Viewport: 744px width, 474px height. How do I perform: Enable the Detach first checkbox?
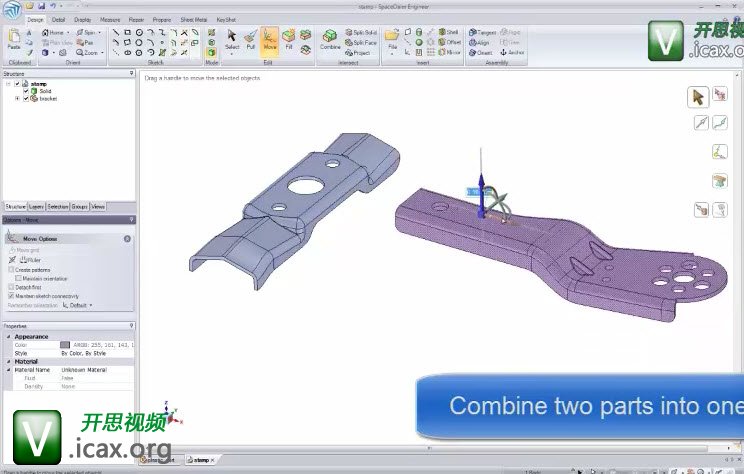pos(11,287)
